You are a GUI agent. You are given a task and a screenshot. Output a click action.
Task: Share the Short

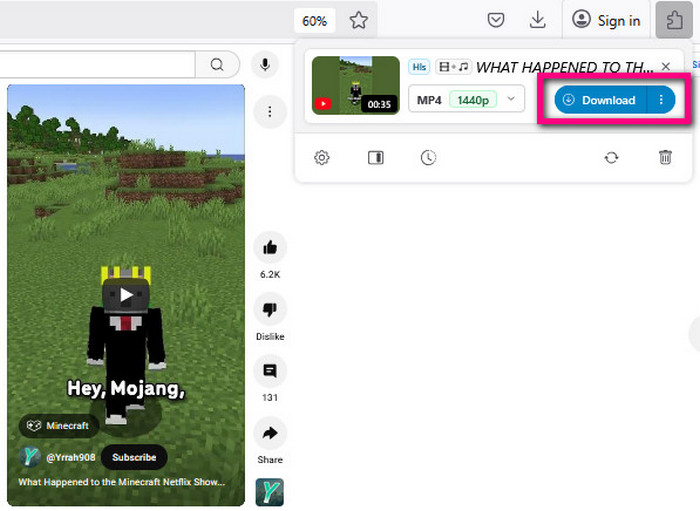pos(270,432)
